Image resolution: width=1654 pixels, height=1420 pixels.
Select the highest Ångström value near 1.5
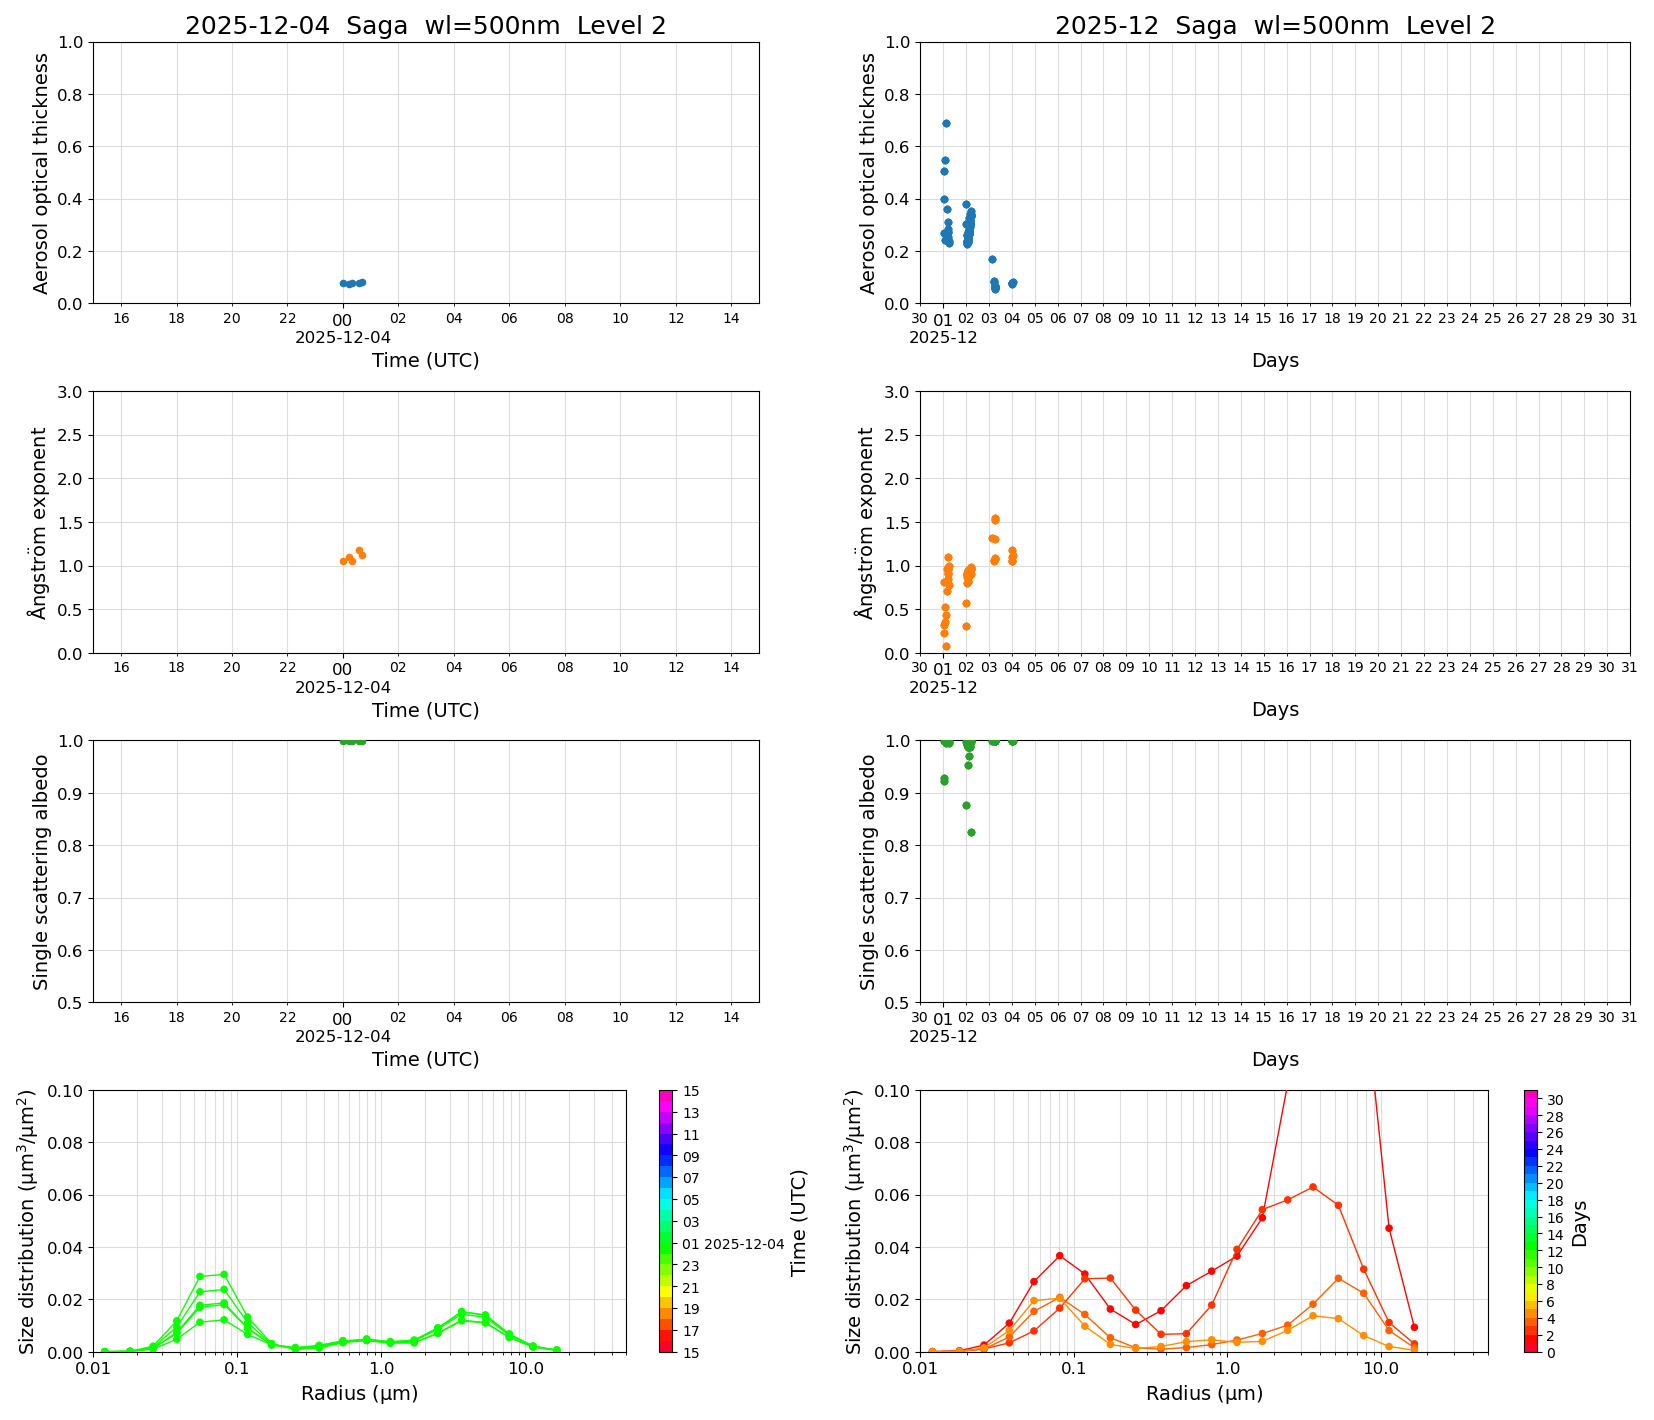pyautogui.click(x=995, y=519)
